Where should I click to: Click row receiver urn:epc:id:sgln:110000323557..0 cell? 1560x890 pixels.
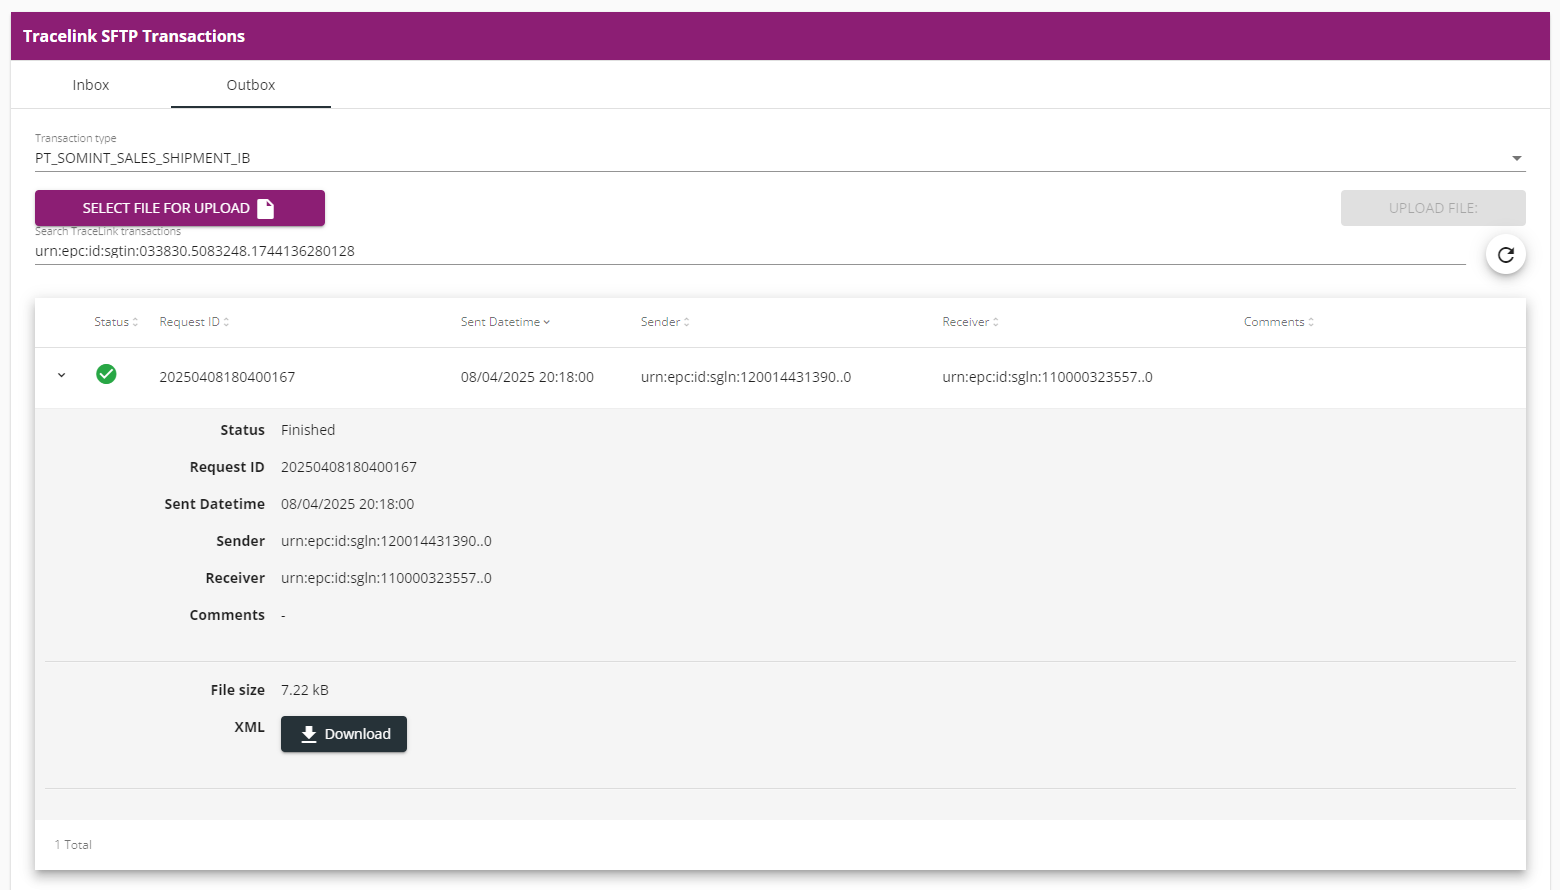point(1047,377)
